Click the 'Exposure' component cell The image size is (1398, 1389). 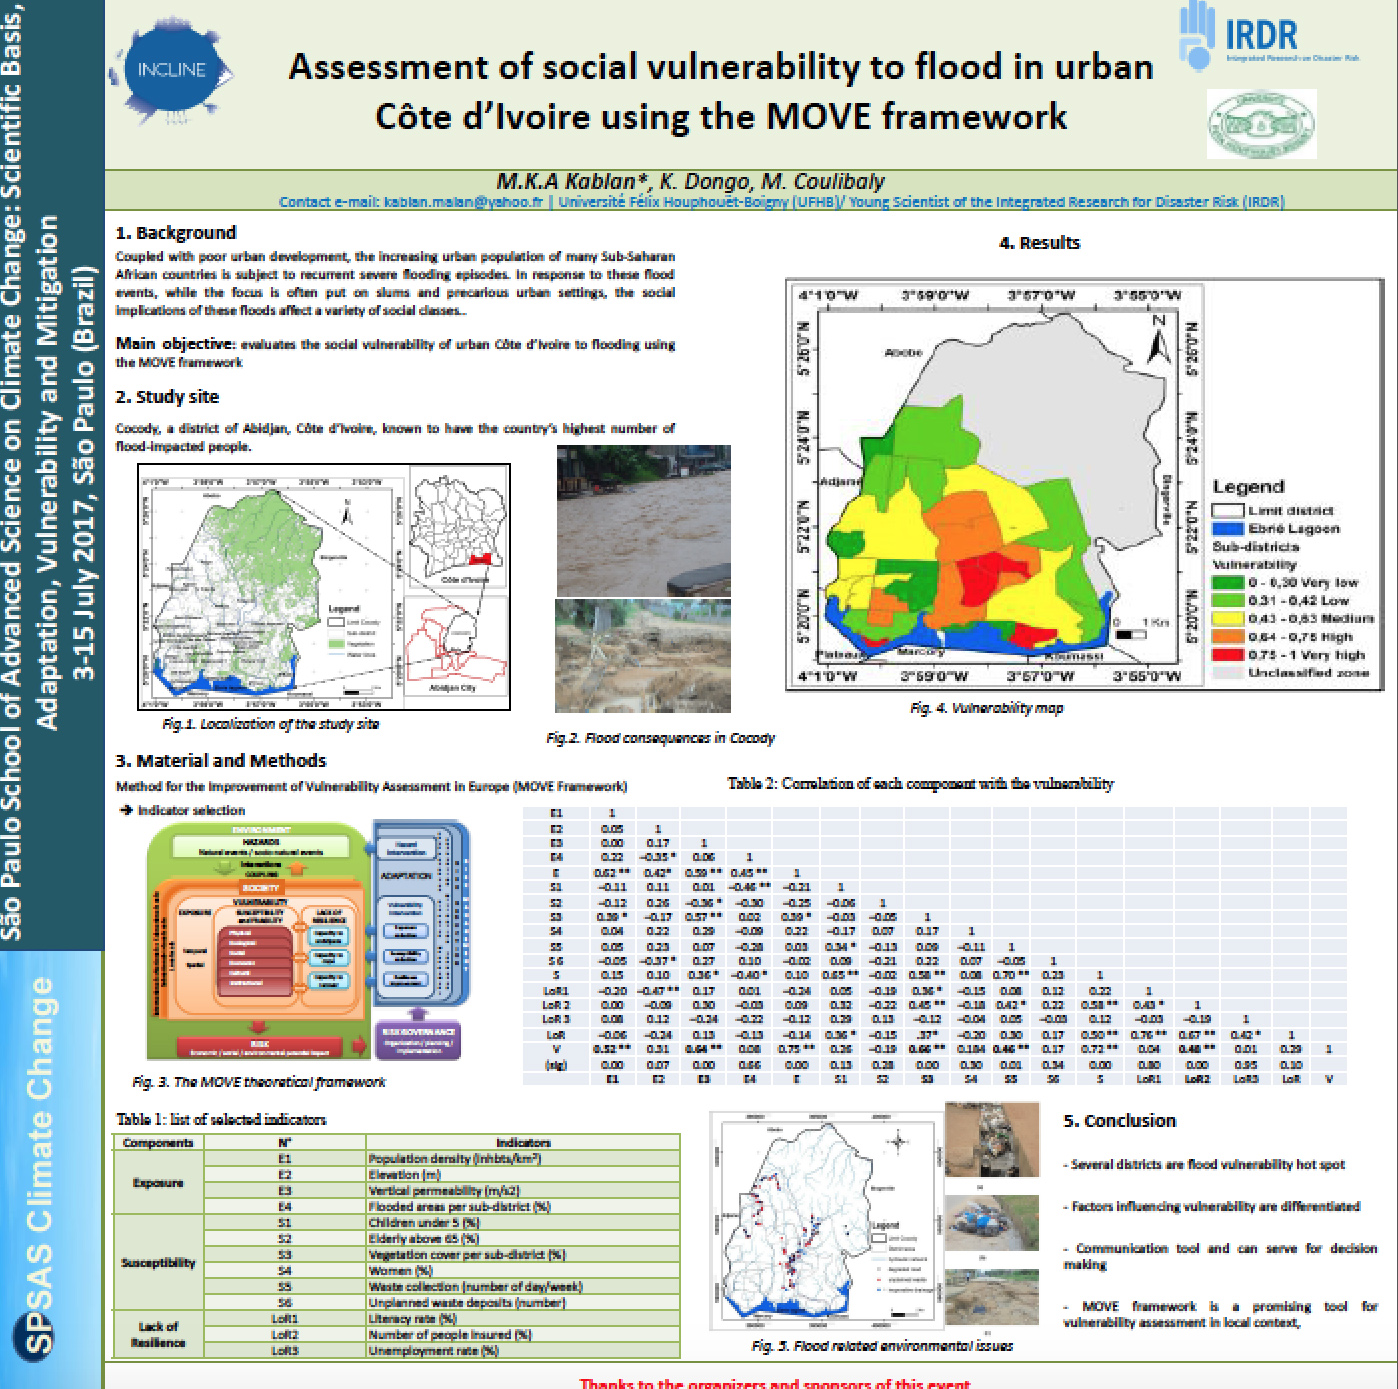[x=159, y=1183]
